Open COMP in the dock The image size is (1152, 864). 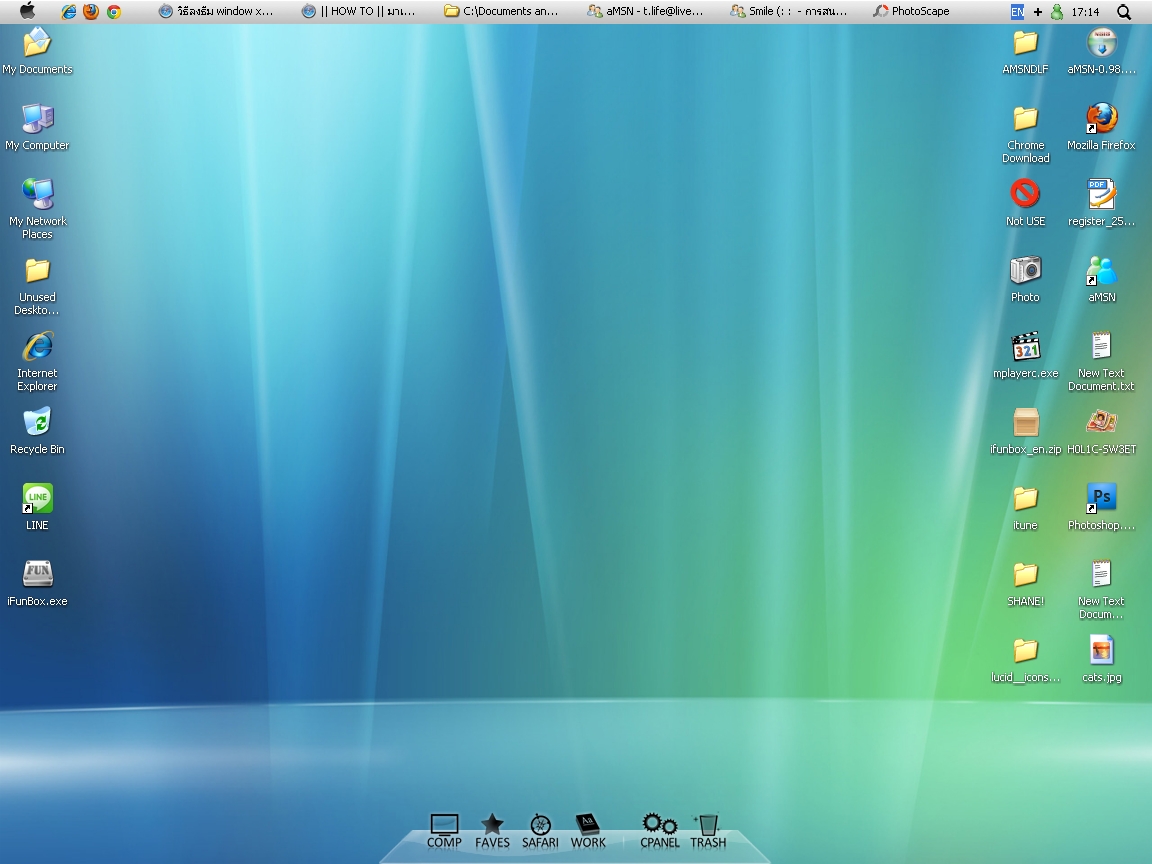click(x=444, y=831)
